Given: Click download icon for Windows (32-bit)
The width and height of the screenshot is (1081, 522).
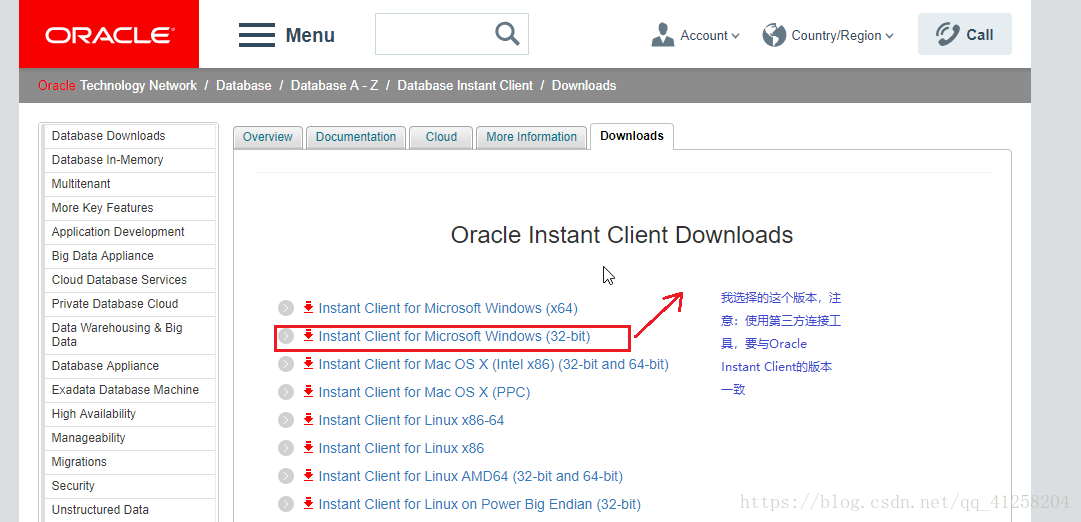Looking at the screenshot, I should pos(308,336).
